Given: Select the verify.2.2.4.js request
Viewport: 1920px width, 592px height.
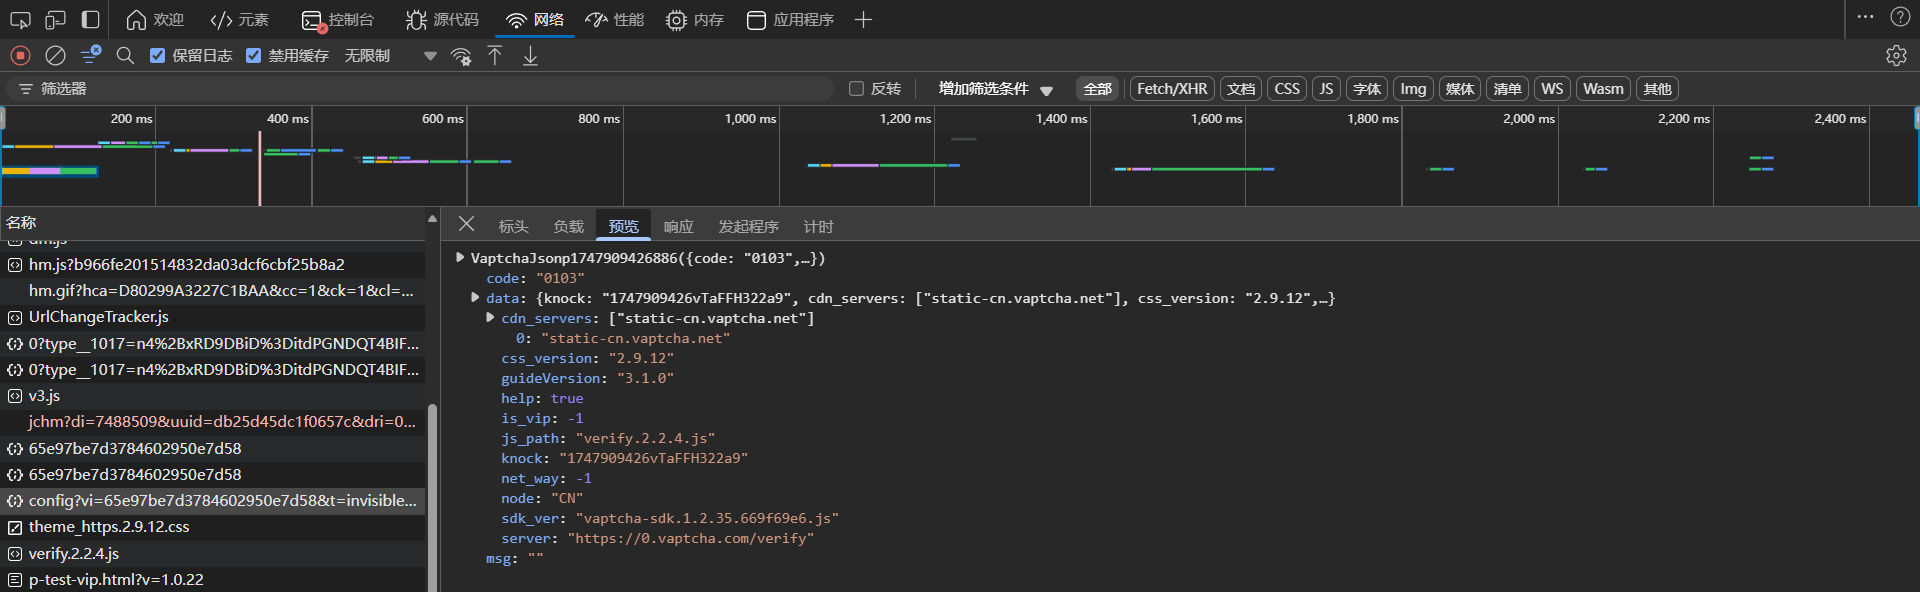Looking at the screenshot, I should [74, 553].
